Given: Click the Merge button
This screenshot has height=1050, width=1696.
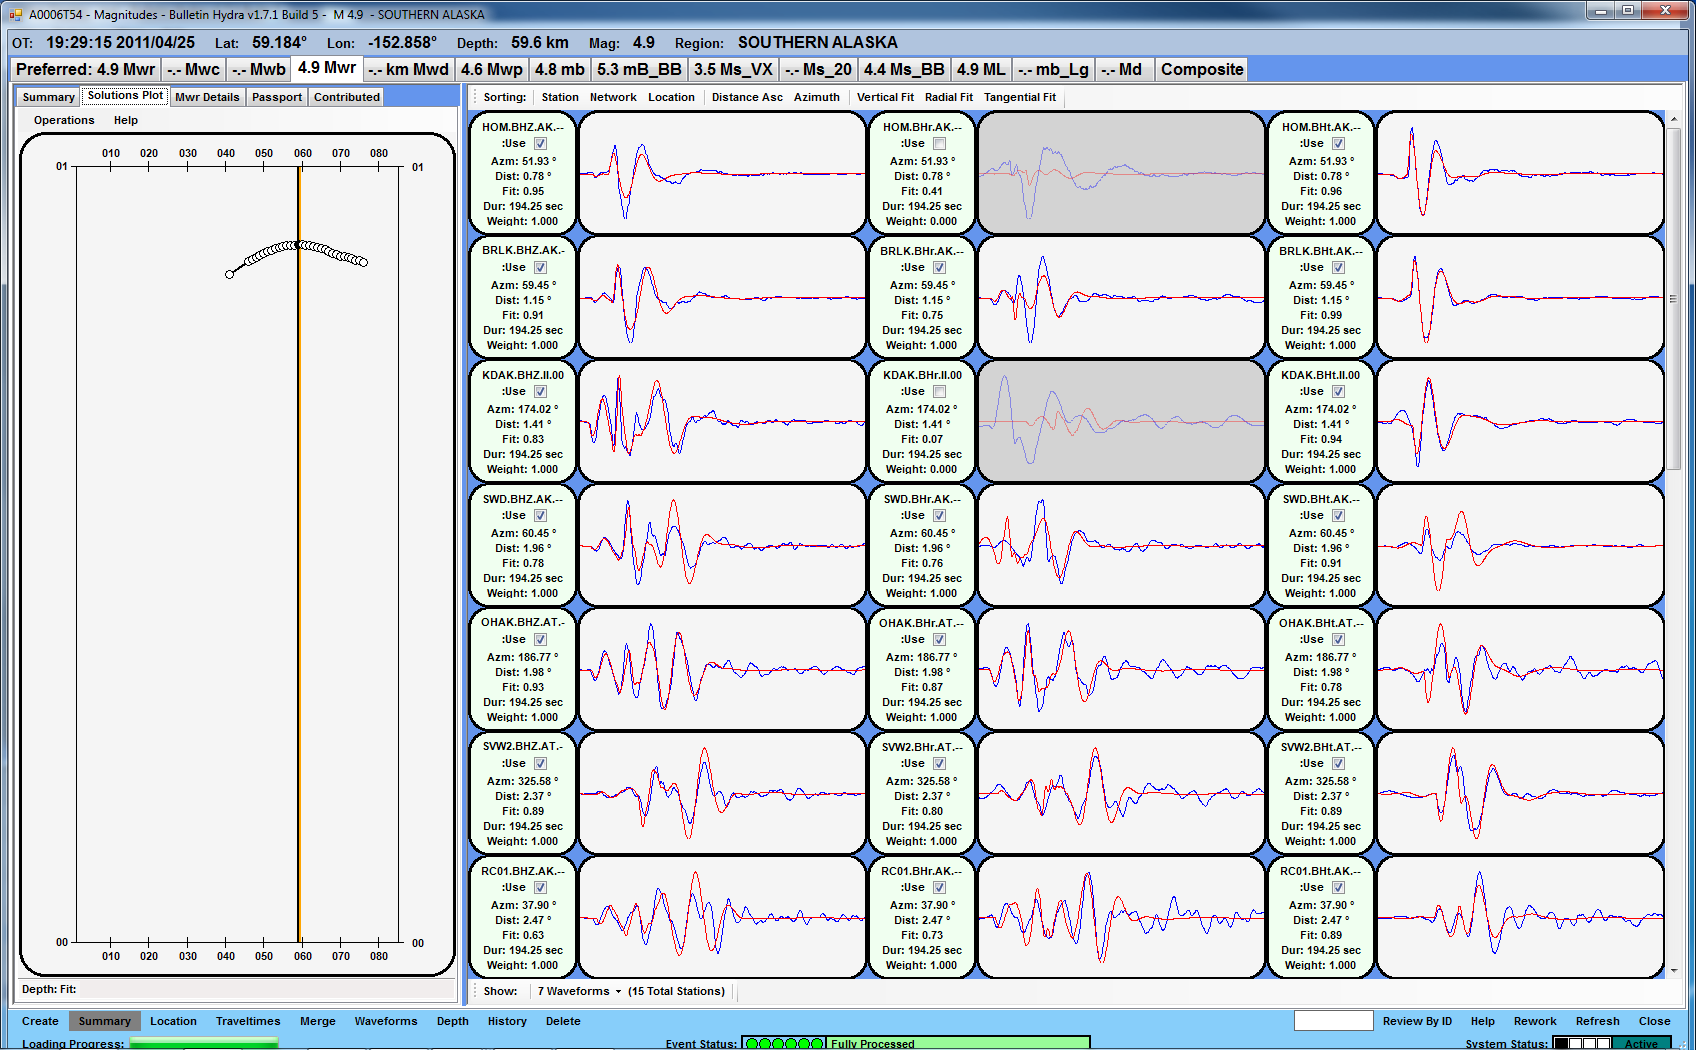Looking at the screenshot, I should coord(318,1021).
